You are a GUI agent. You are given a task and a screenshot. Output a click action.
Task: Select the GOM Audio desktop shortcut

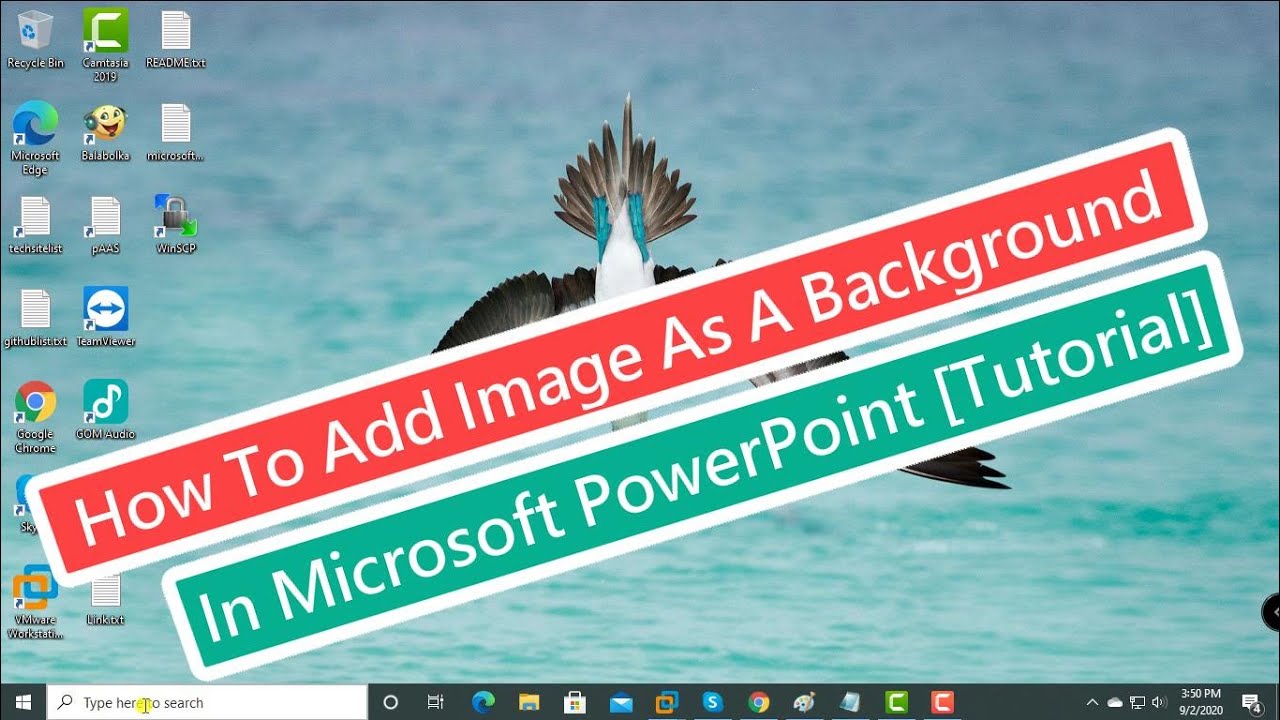pyautogui.click(x=105, y=411)
